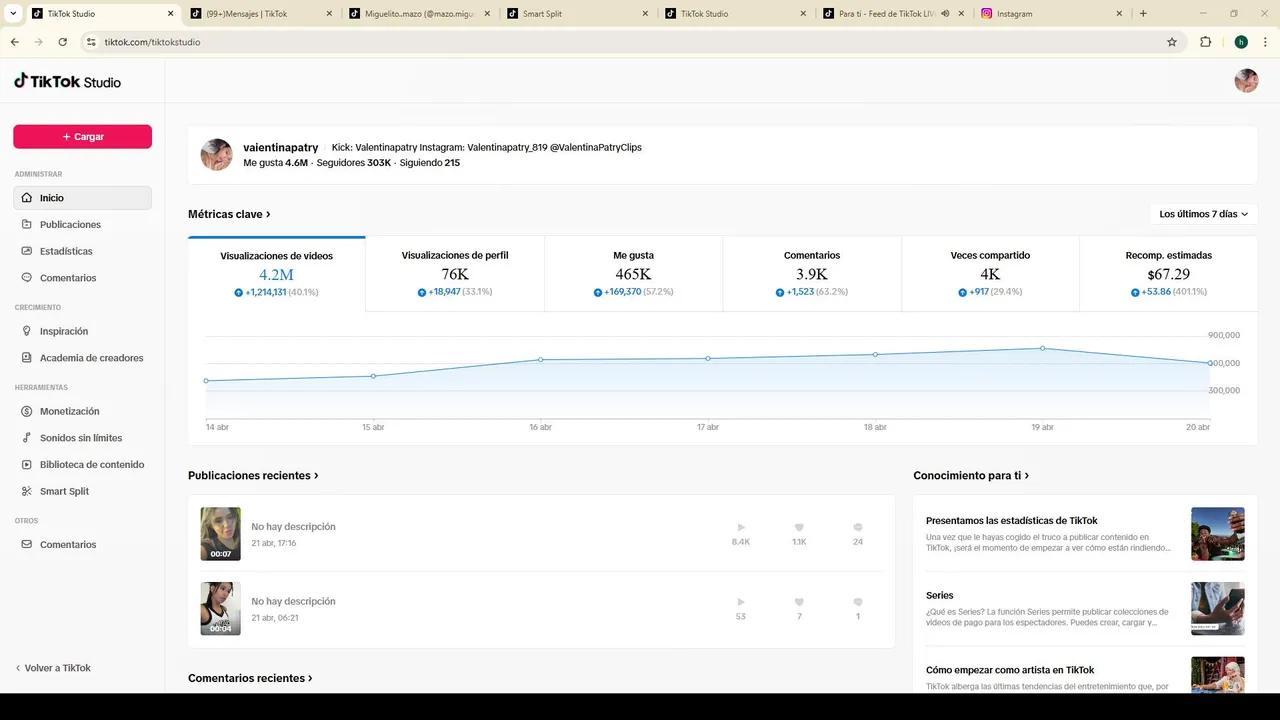Select Visualizaciones de perfil metric tab
The height and width of the screenshot is (720, 1280).
pos(455,273)
